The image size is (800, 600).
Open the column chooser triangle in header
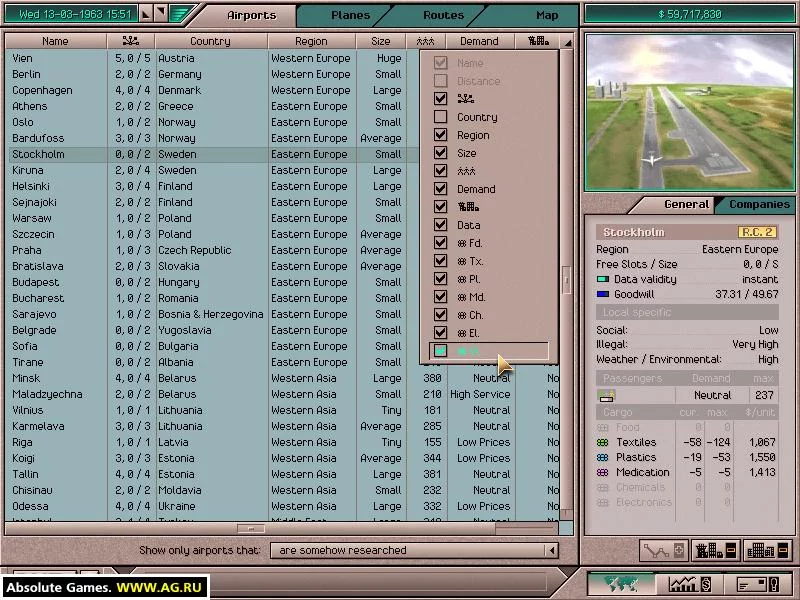click(x=567, y=42)
